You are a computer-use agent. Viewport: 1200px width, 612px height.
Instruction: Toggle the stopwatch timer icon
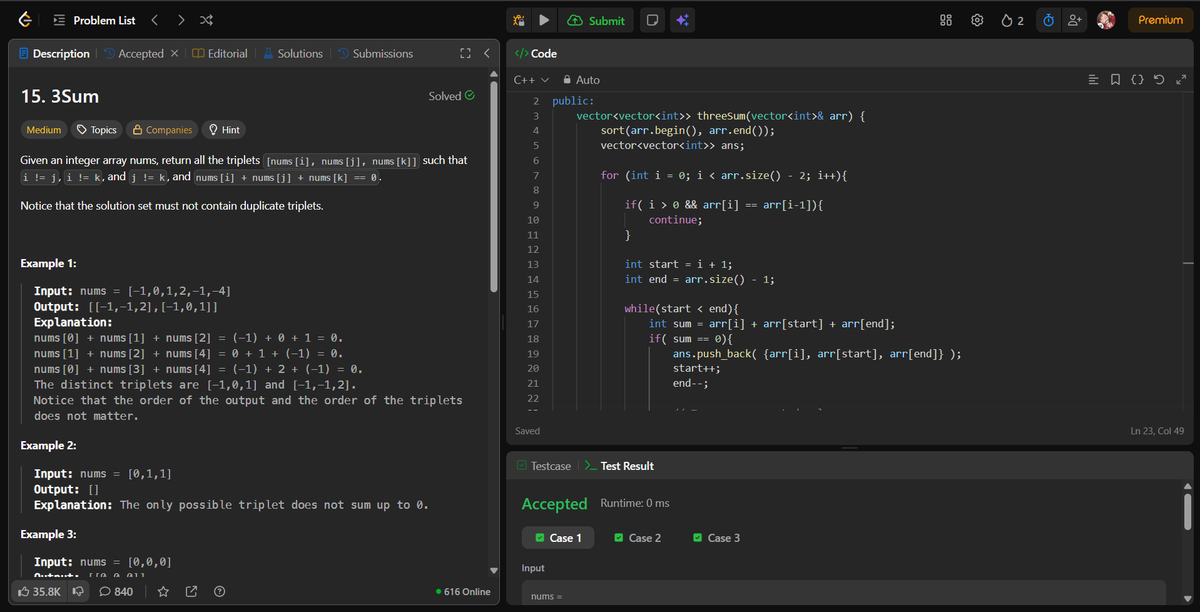click(x=1047, y=20)
